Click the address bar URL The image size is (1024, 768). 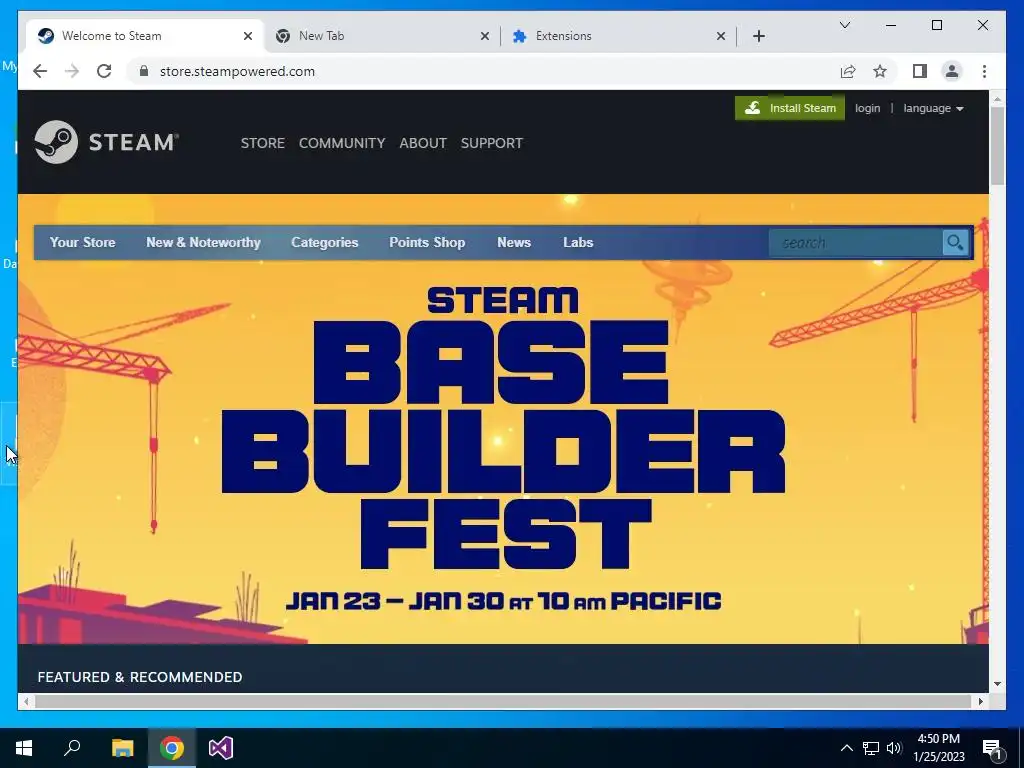237,71
